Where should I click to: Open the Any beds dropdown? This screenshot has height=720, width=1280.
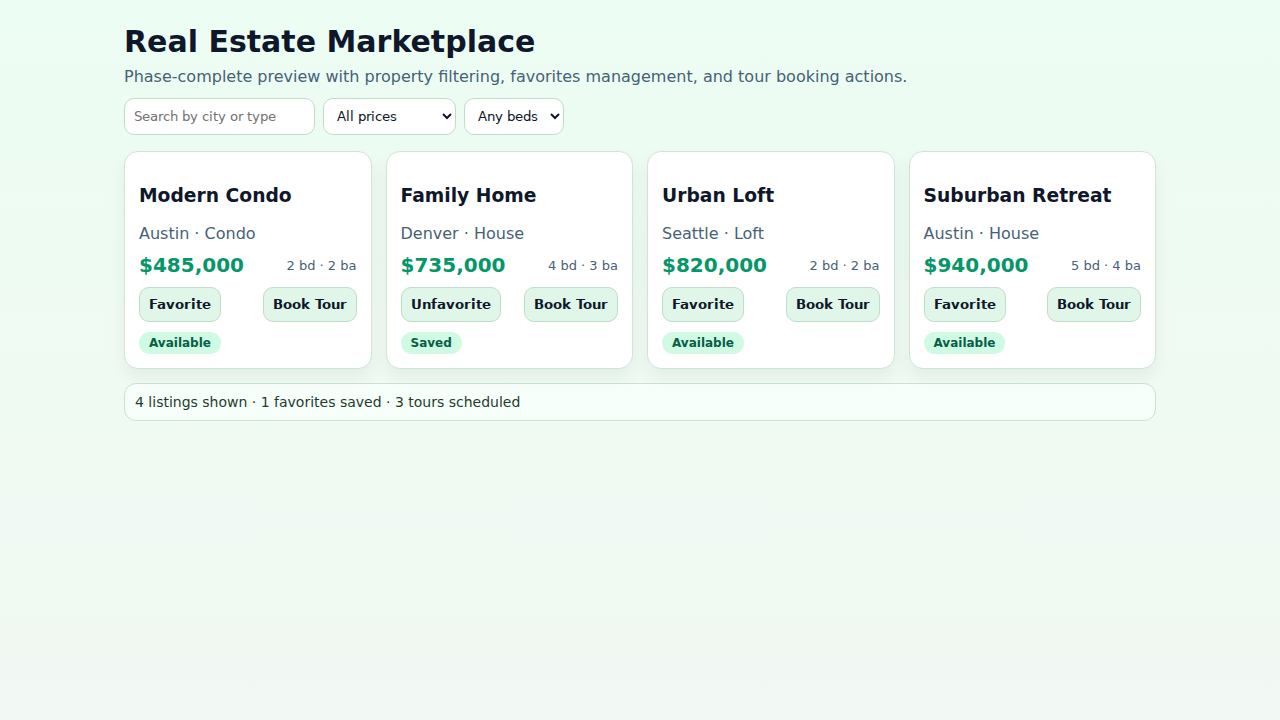pos(513,116)
